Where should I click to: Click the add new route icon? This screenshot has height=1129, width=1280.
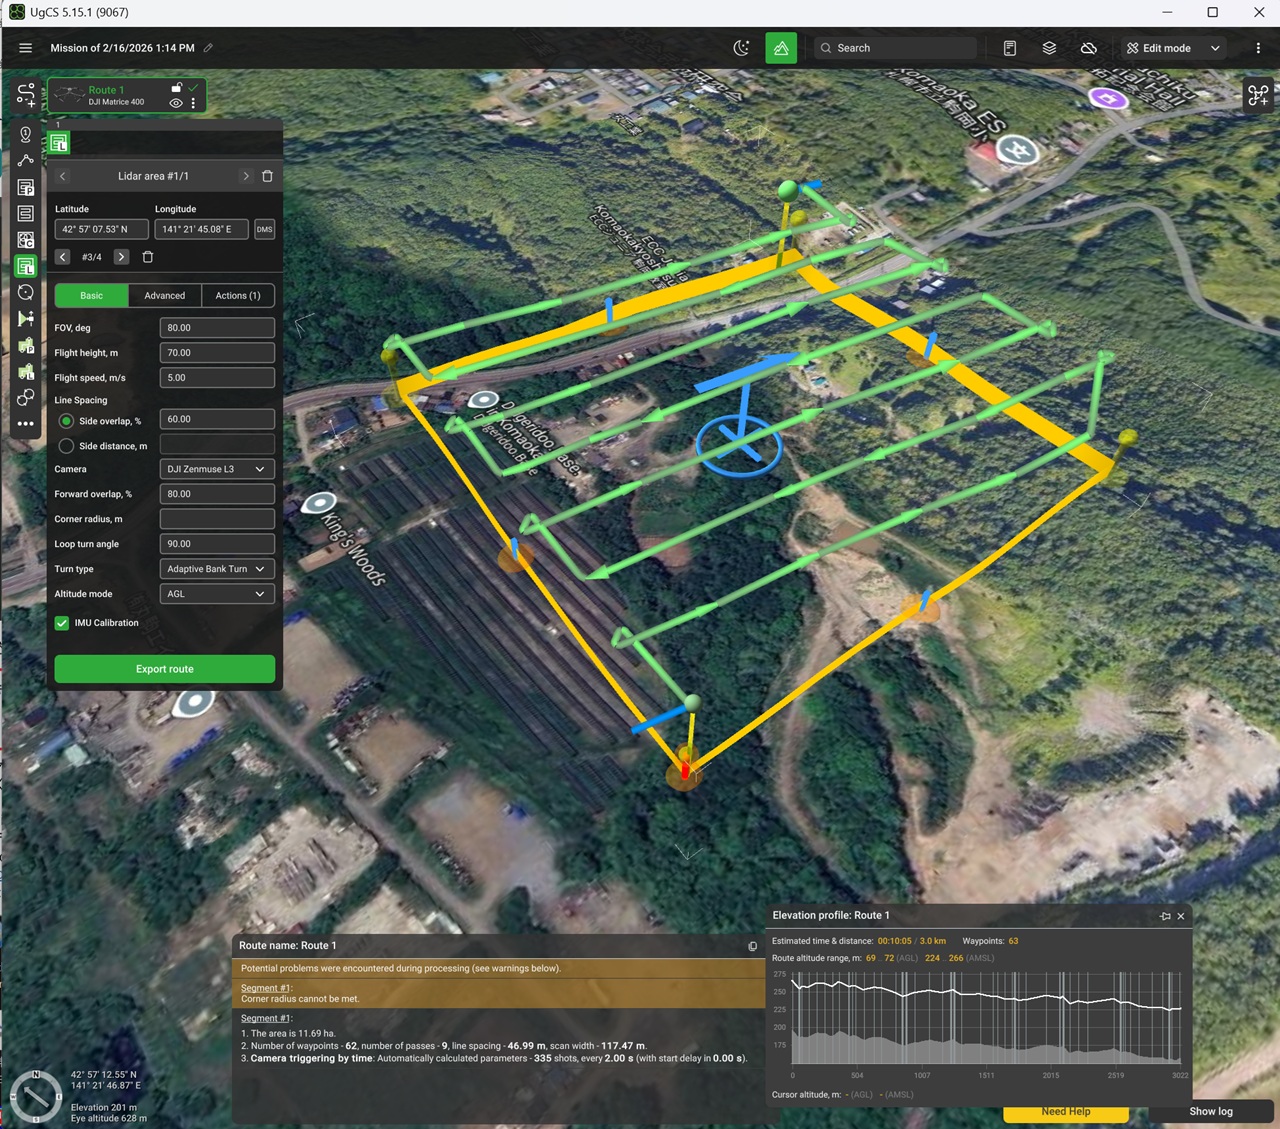click(26, 95)
